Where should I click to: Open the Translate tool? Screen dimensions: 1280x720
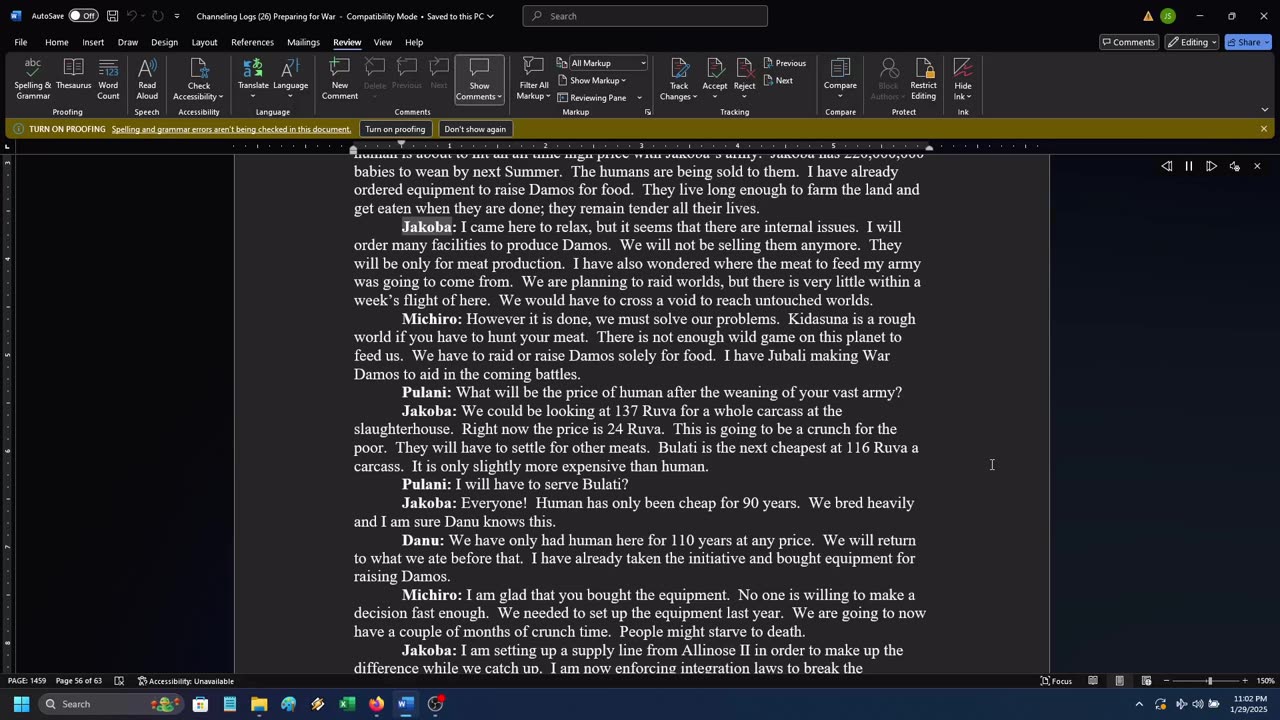253,78
